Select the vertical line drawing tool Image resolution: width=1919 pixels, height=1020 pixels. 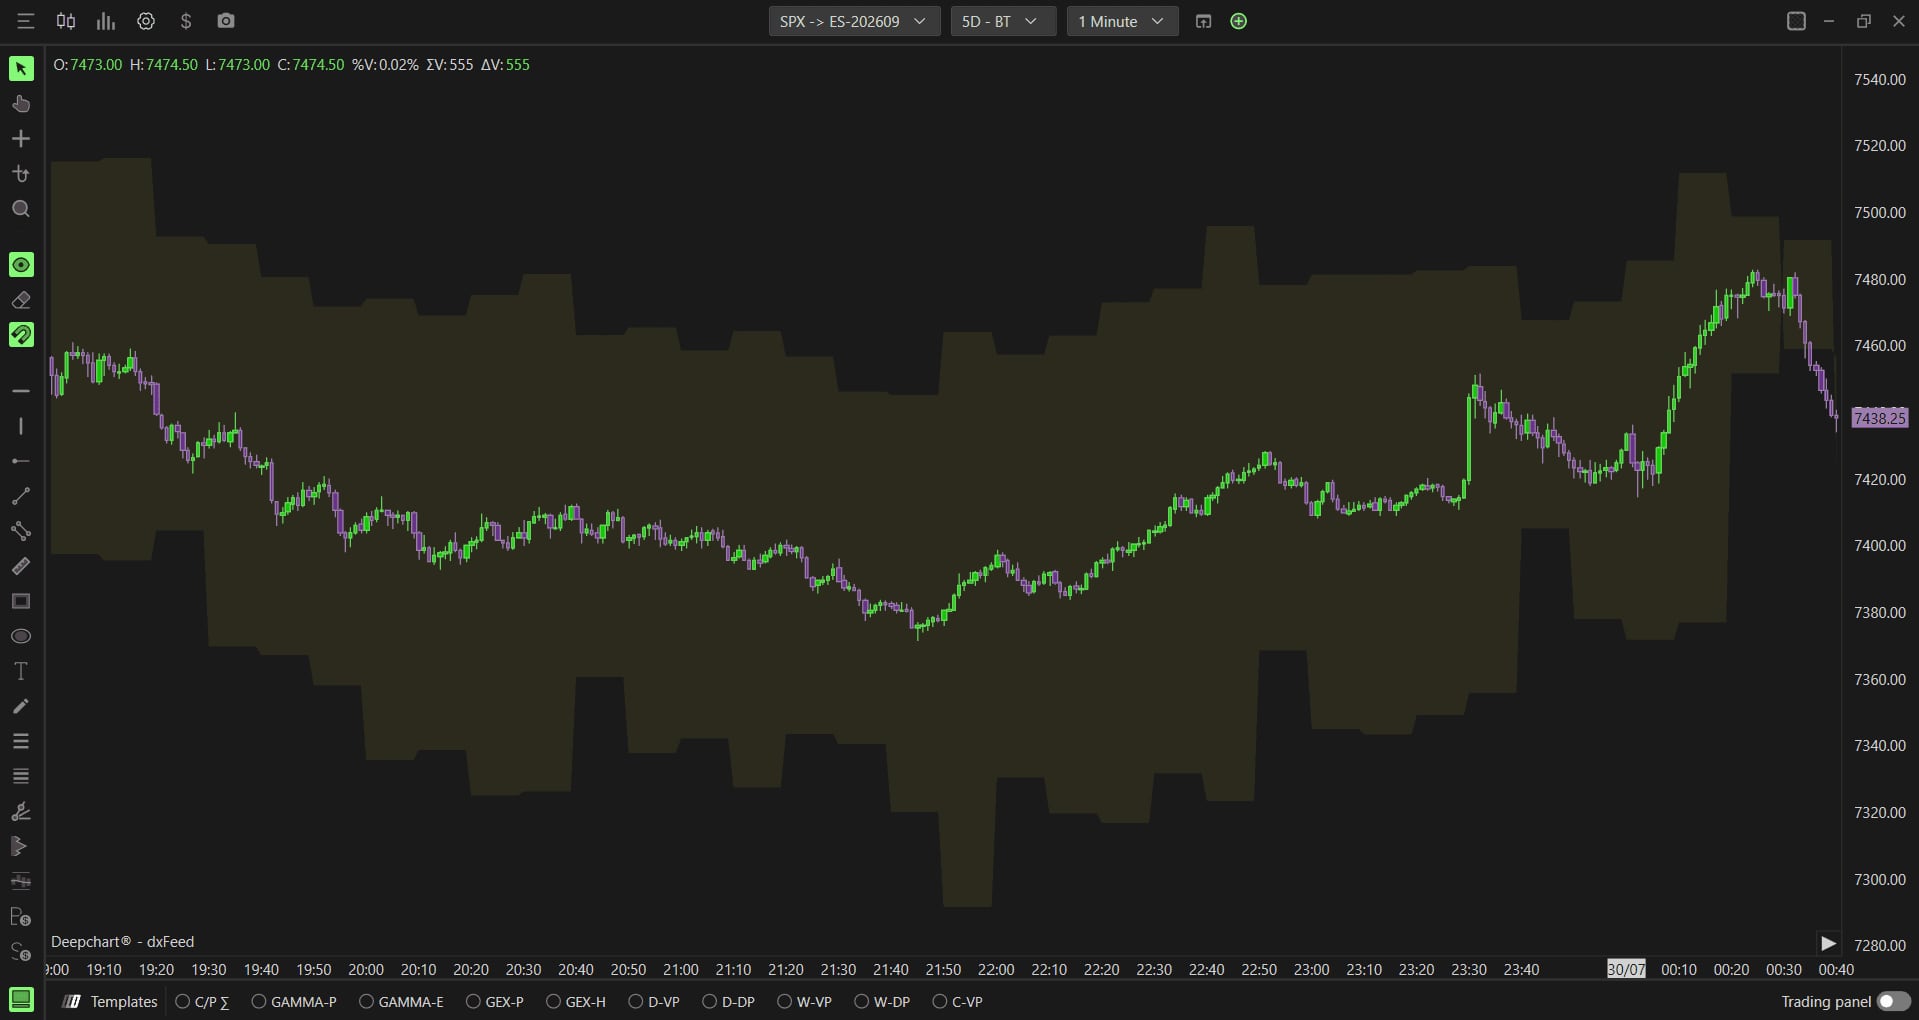21,426
